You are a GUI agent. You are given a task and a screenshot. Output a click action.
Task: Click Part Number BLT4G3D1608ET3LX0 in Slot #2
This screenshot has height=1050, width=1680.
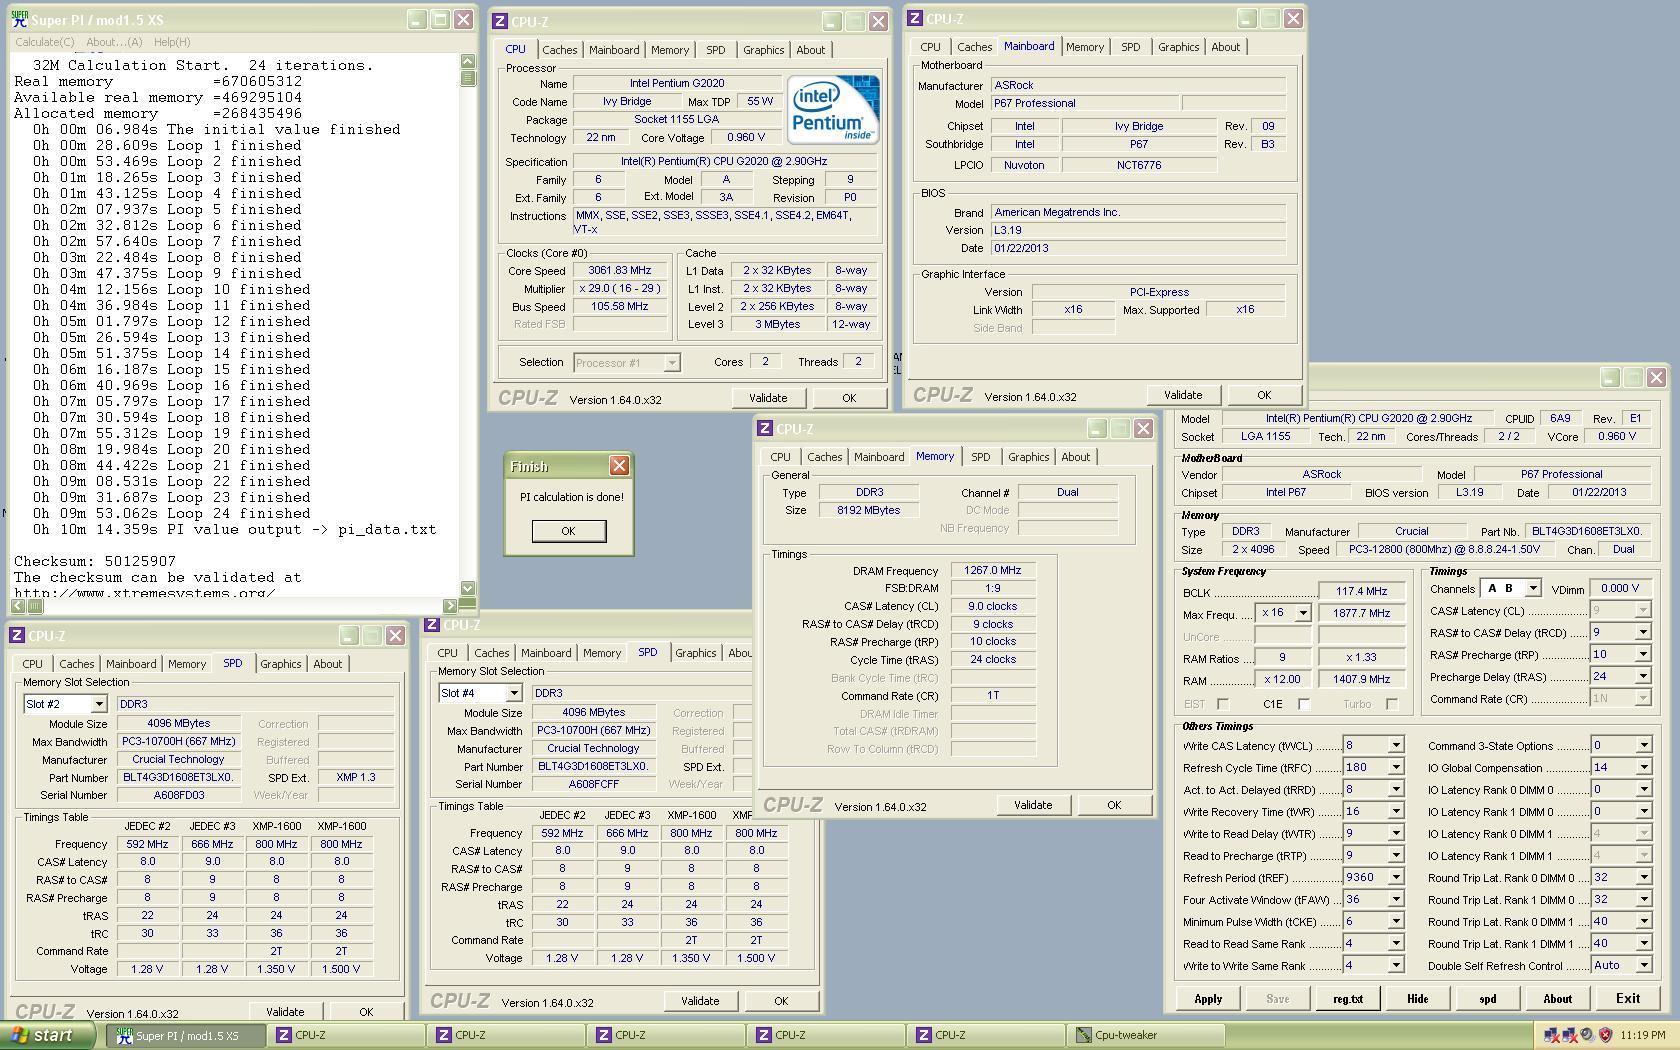tap(179, 777)
